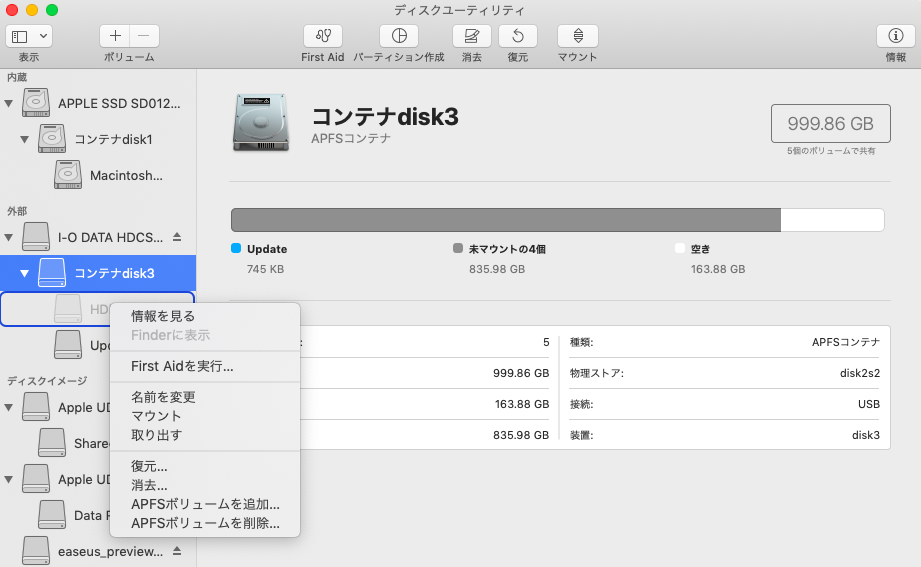This screenshot has height=567, width=921.
Task: Collapse the コンテナdisk1 tree node
Action: [x=25, y=139]
